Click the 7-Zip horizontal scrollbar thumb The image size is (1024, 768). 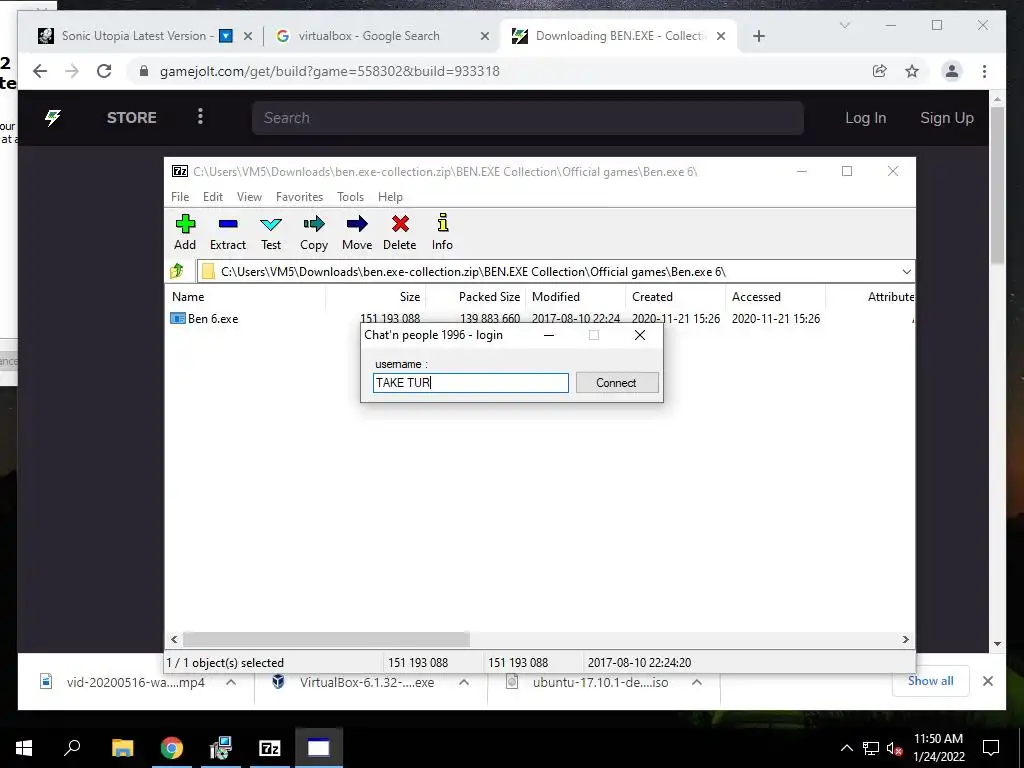[325, 639]
